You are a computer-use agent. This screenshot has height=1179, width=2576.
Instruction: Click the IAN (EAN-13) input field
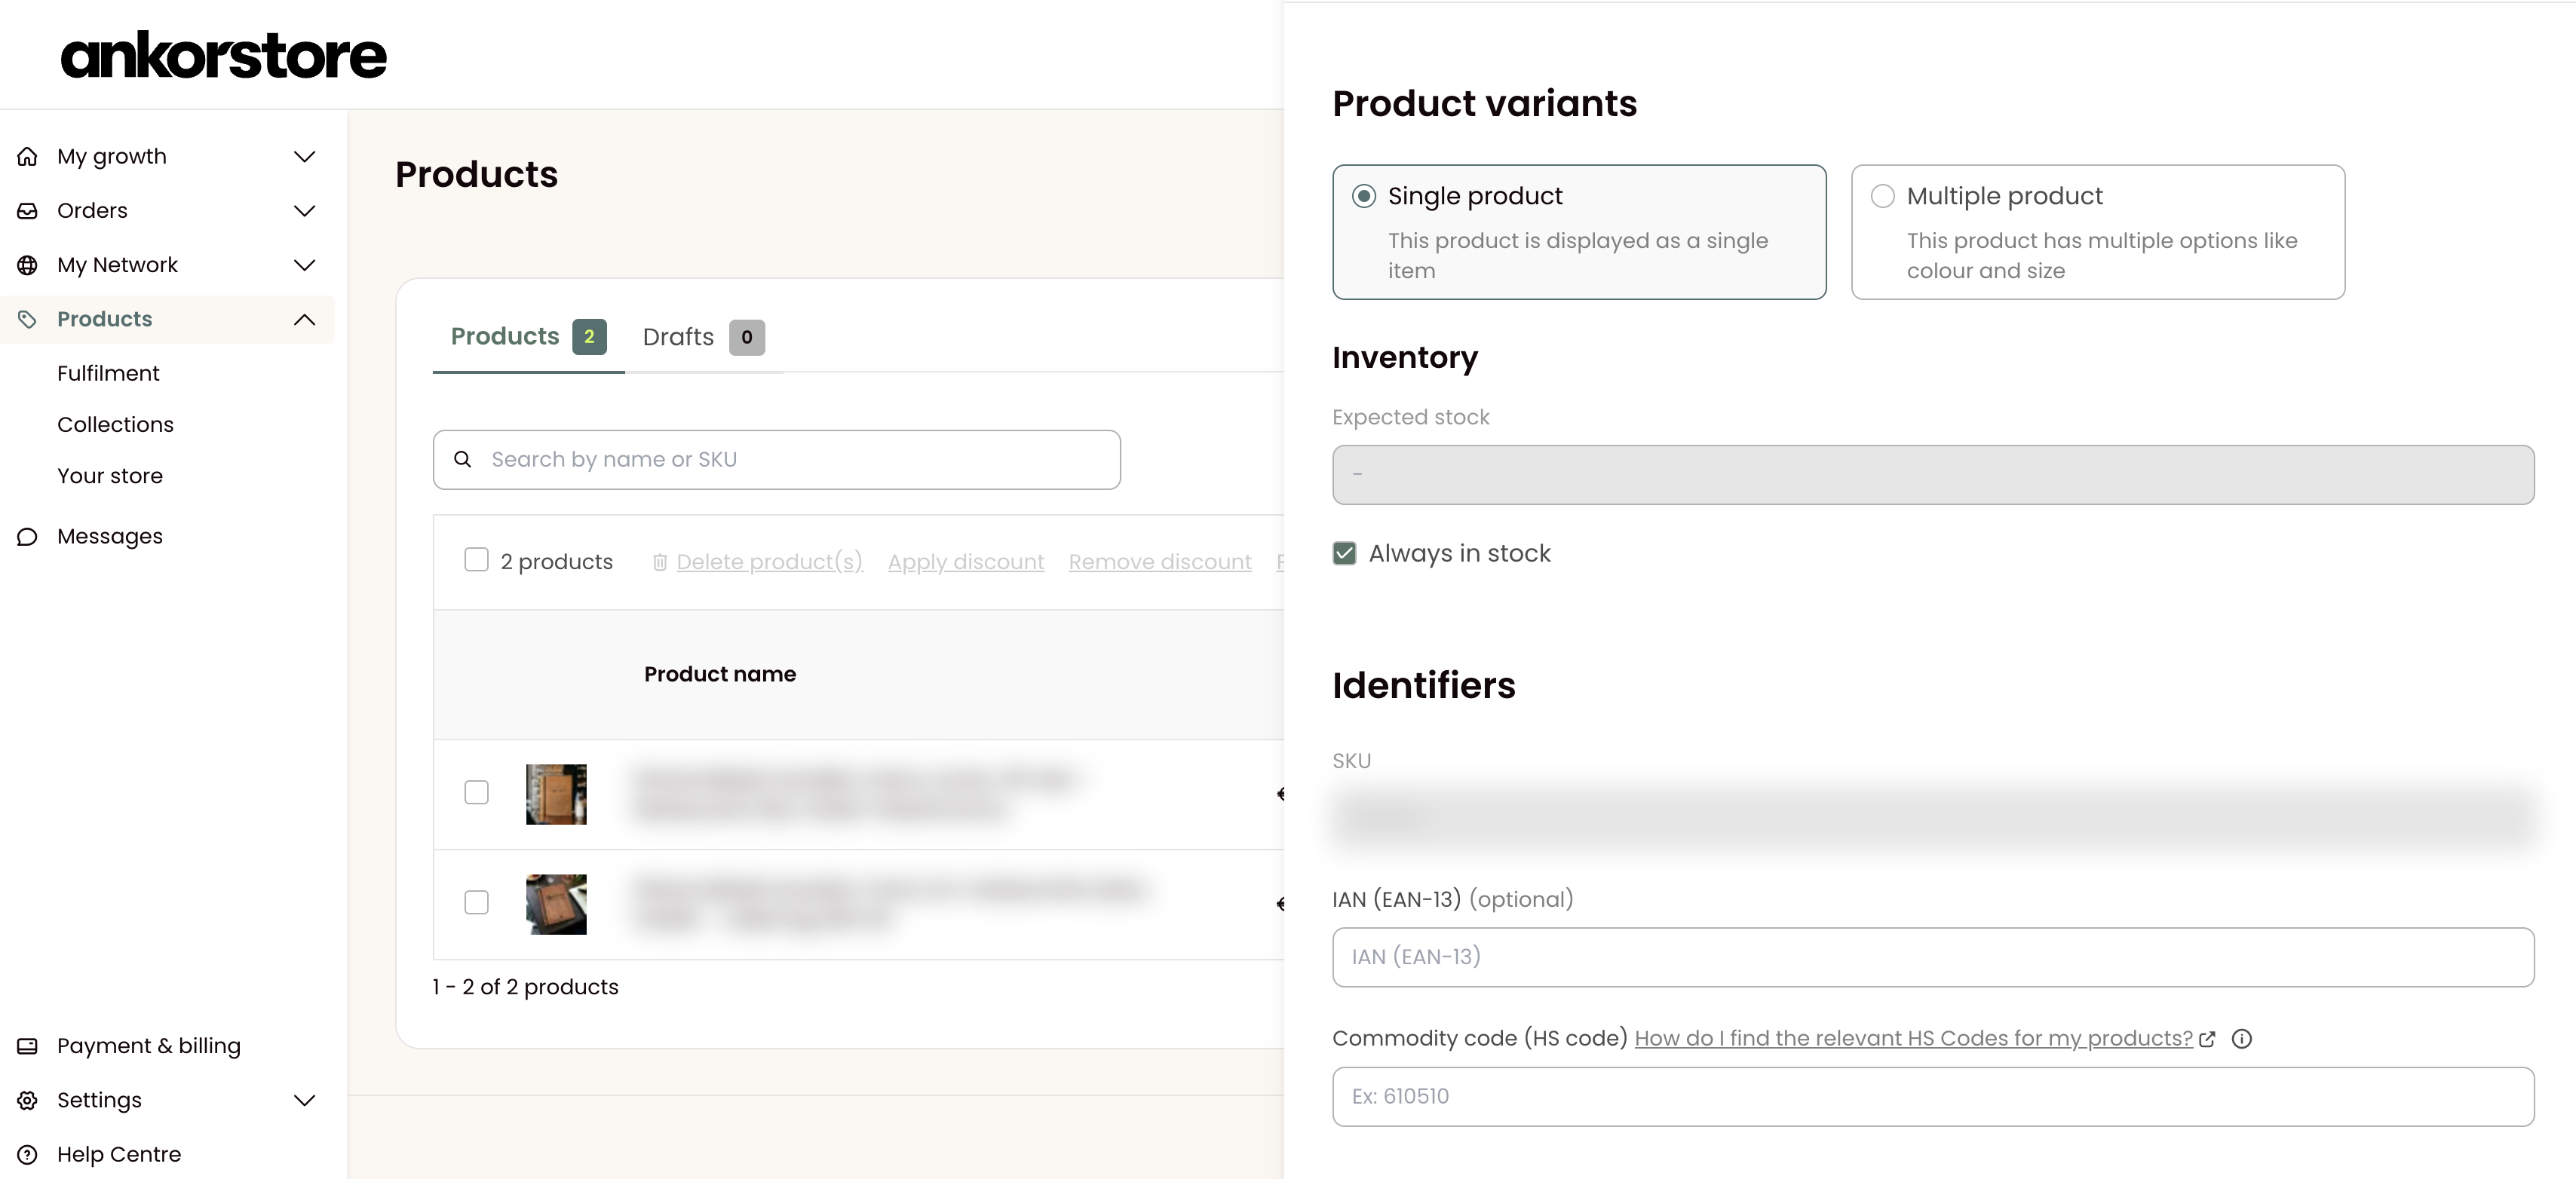tap(1932, 957)
